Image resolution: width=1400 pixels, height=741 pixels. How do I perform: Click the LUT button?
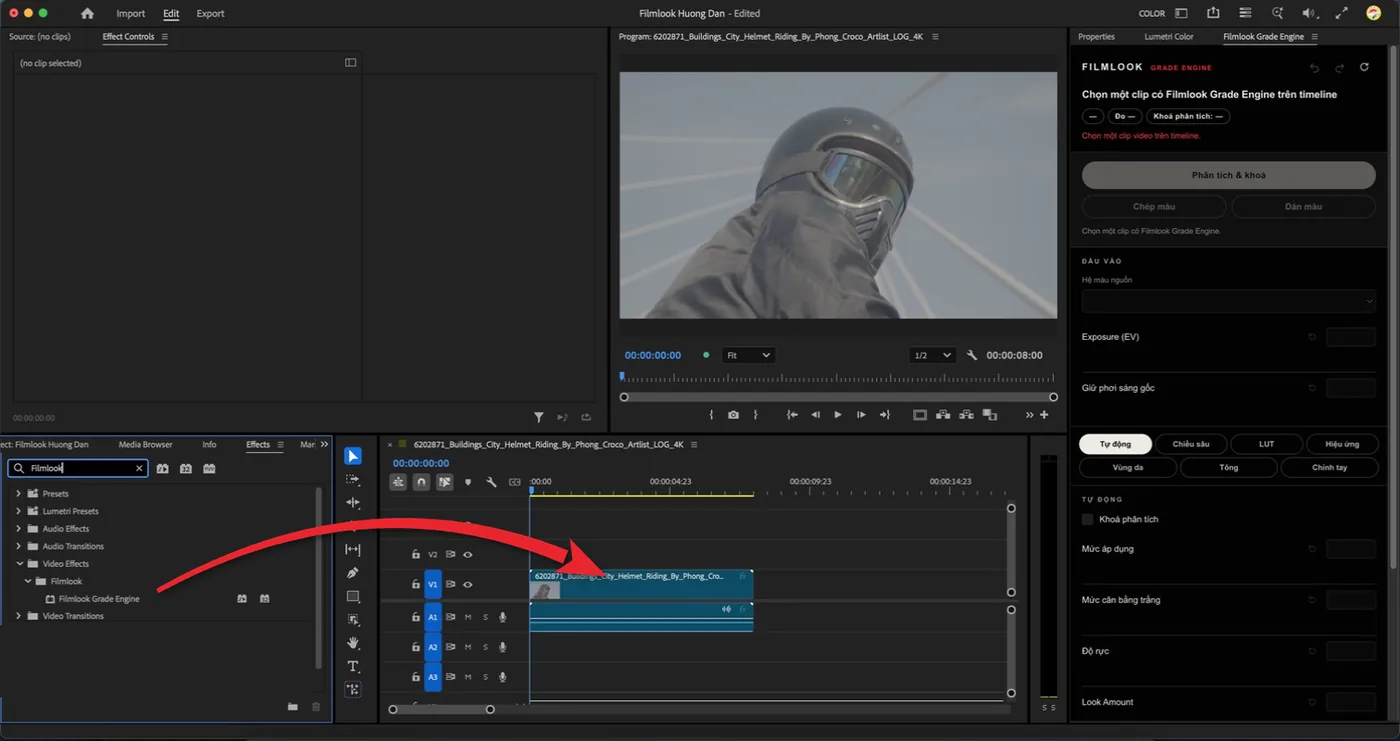click(x=1266, y=444)
